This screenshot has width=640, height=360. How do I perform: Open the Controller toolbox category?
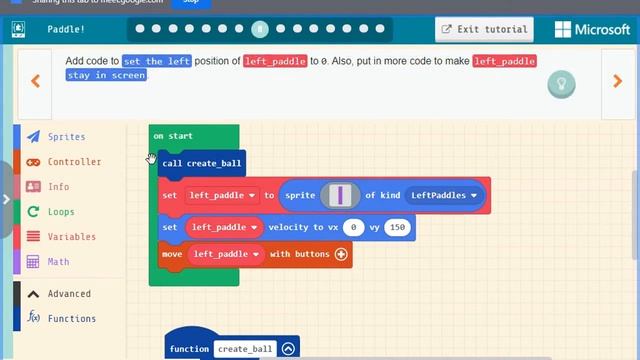pyautogui.click(x=69, y=162)
